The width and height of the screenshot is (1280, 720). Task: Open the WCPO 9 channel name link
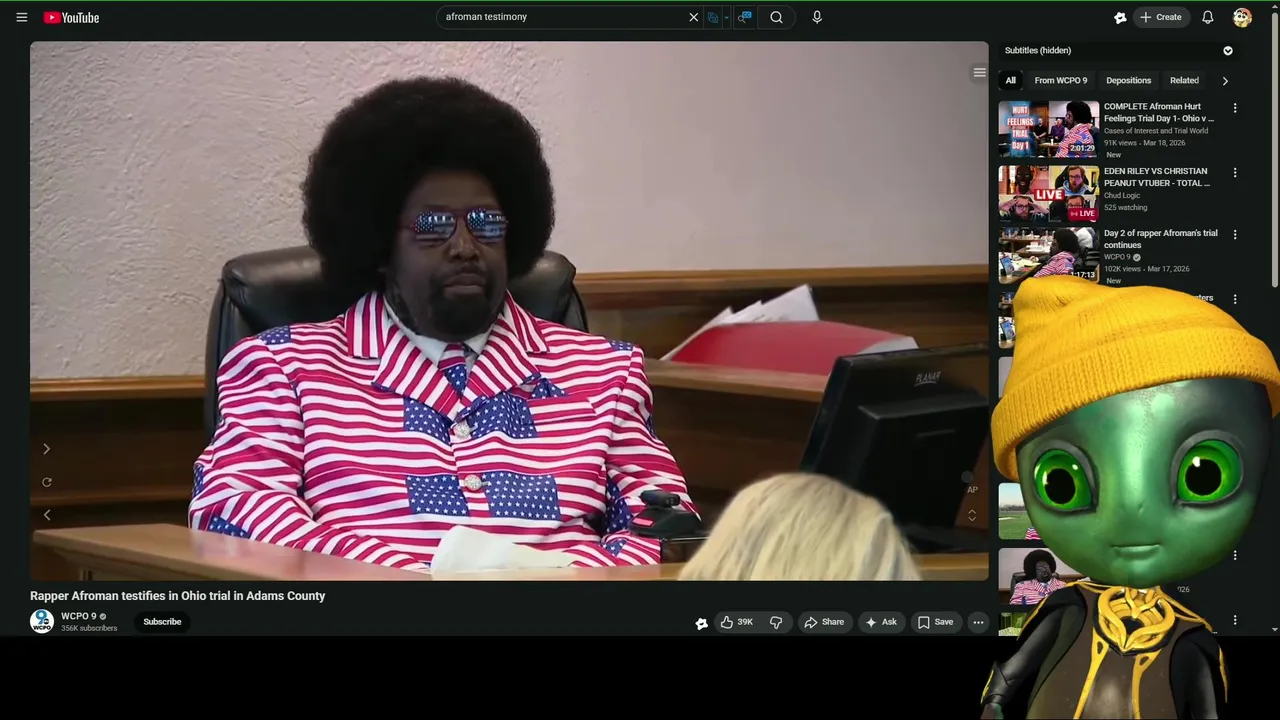[x=78, y=616]
